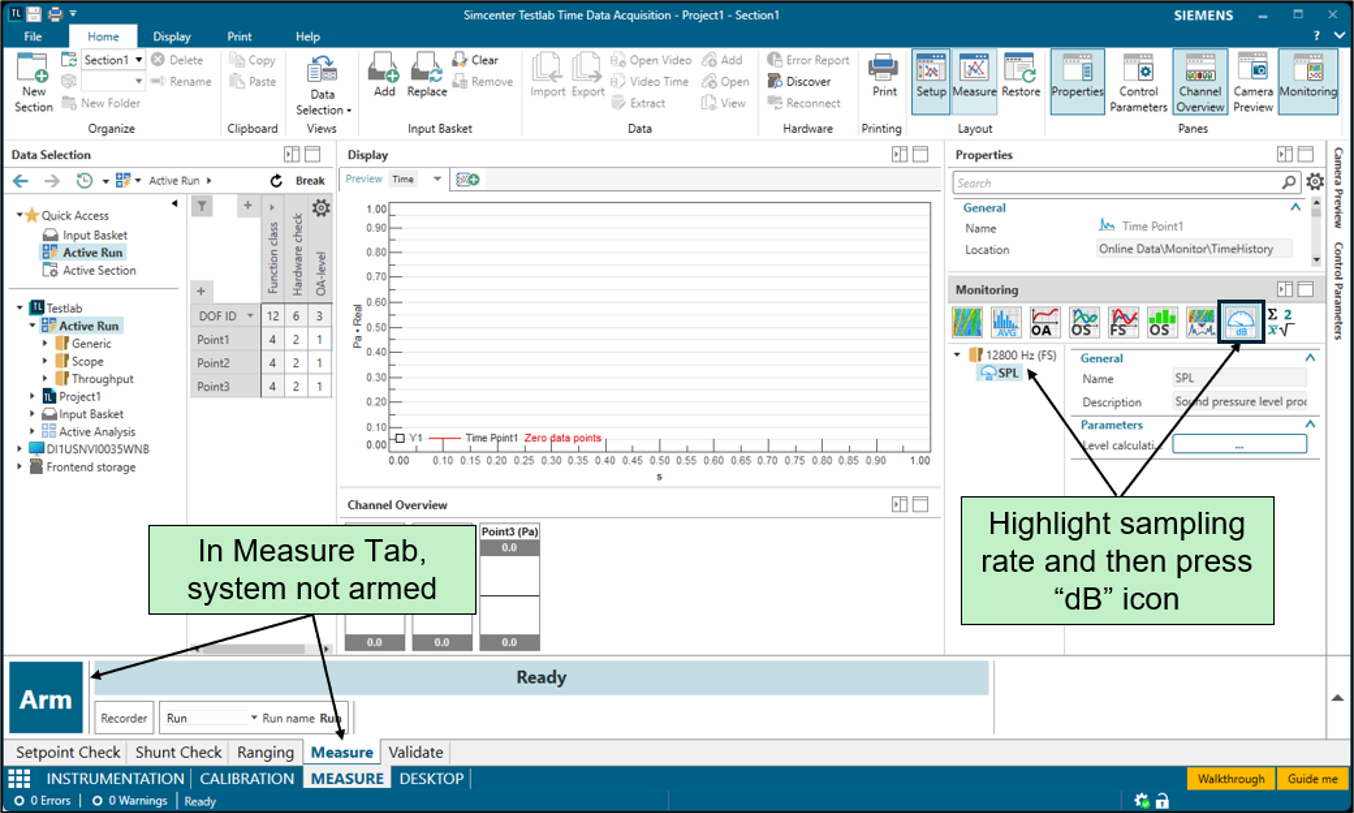The height and width of the screenshot is (813, 1354).
Task: Open the DESKTOP workbook
Action: tap(431, 778)
